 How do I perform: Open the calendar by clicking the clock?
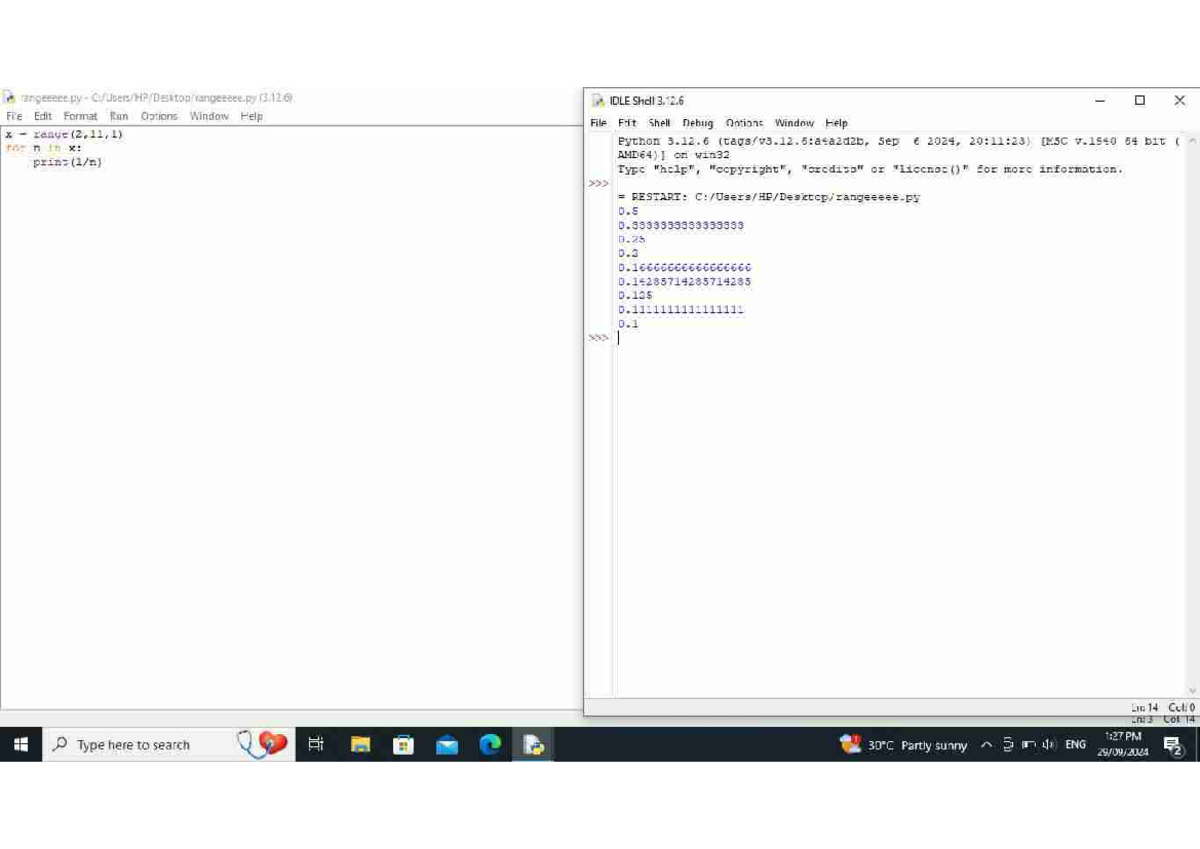click(x=1124, y=744)
